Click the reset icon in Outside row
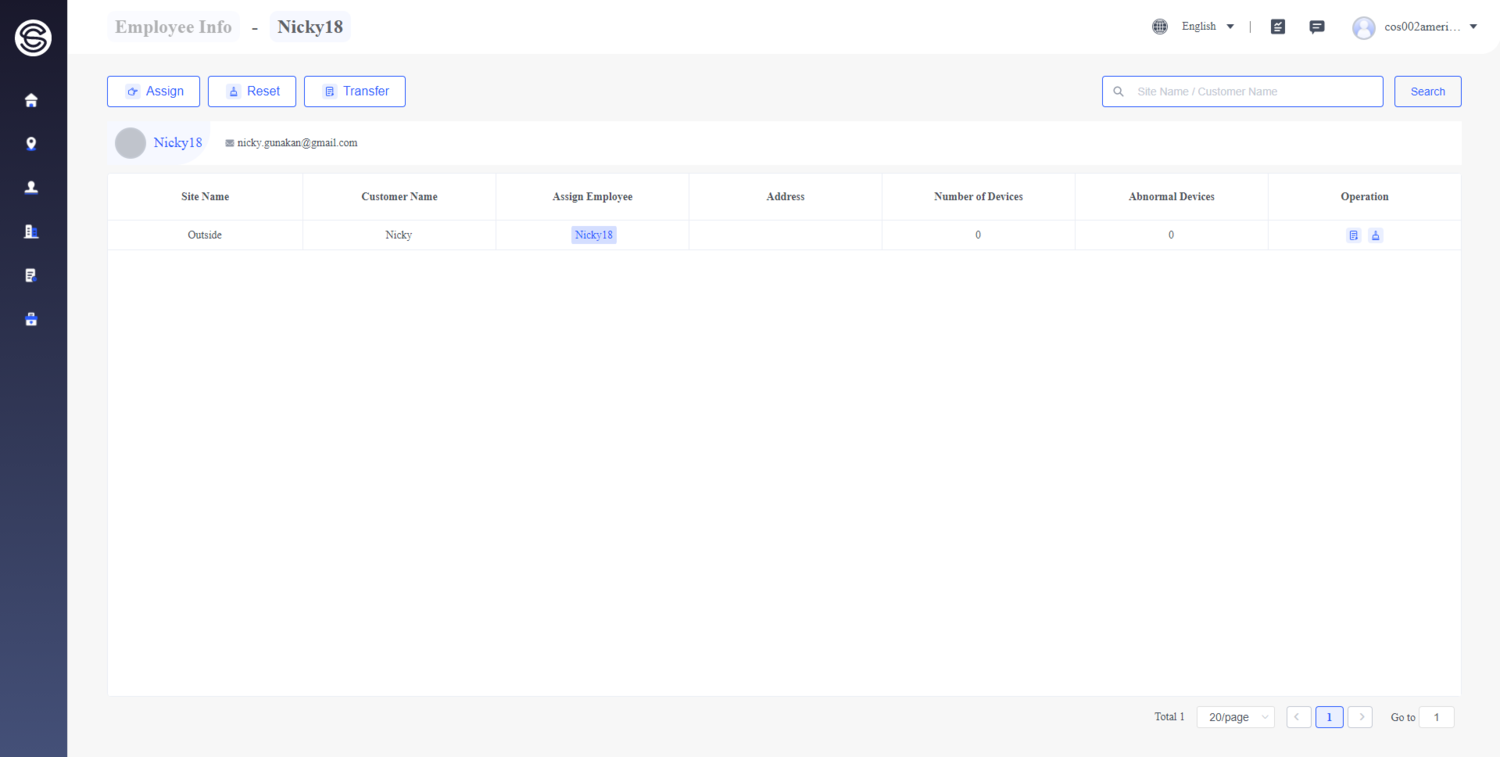 (x=1375, y=235)
